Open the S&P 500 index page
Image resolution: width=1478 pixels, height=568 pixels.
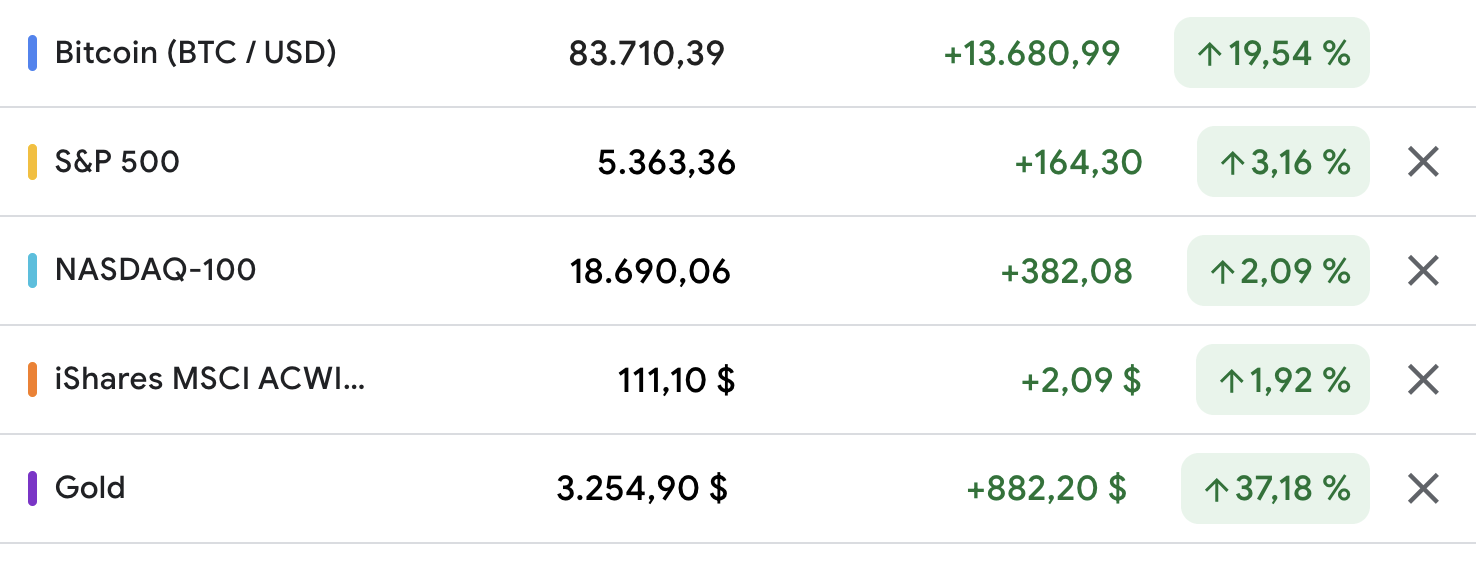pos(117,162)
